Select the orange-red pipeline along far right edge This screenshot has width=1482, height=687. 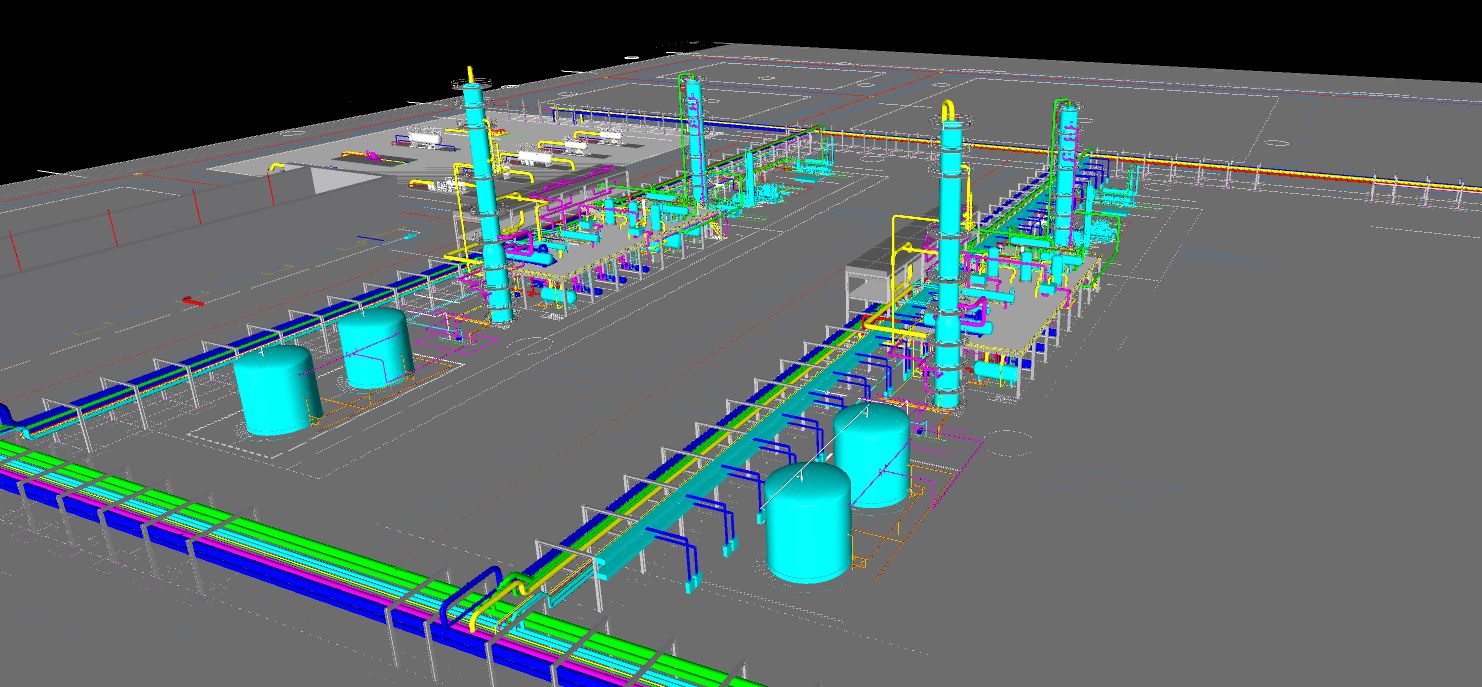point(1300,169)
